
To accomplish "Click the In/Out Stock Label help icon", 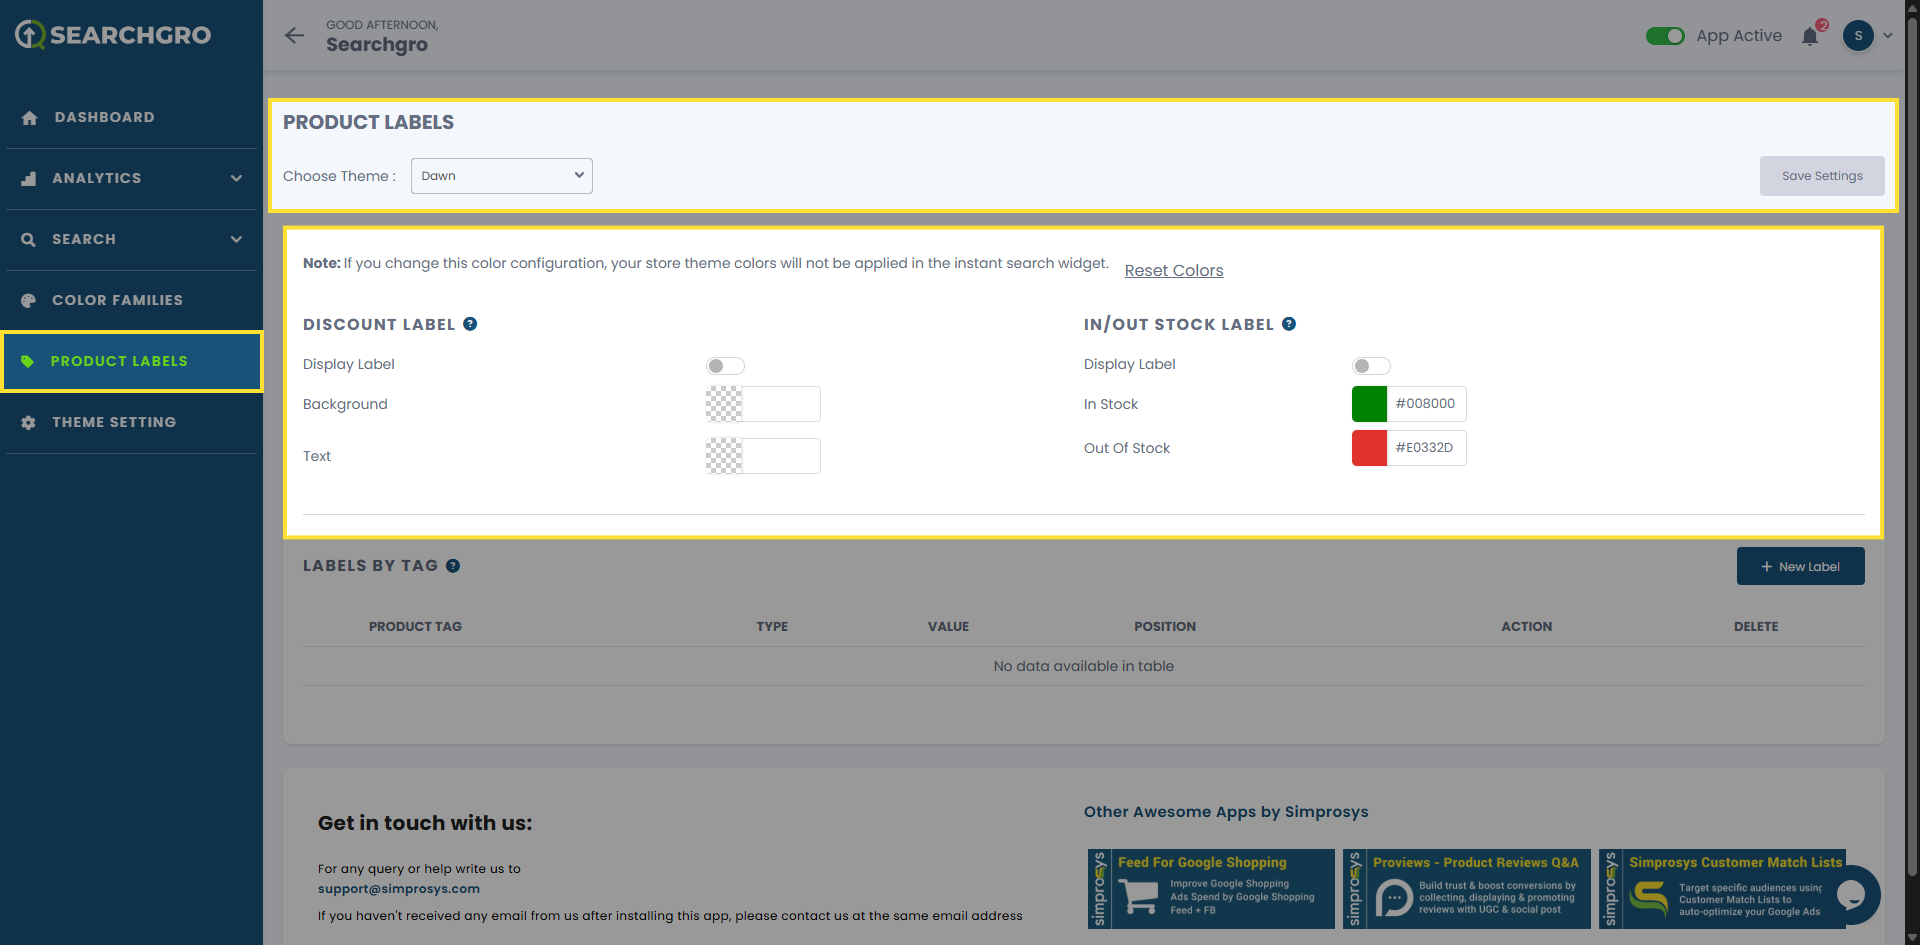I will click(1289, 324).
